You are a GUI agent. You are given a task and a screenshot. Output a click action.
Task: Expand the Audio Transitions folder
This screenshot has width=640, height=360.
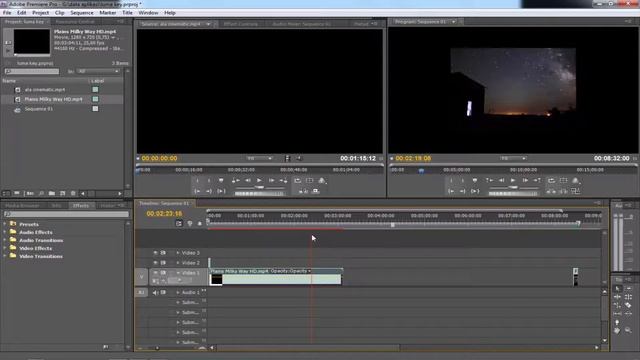click(5, 240)
